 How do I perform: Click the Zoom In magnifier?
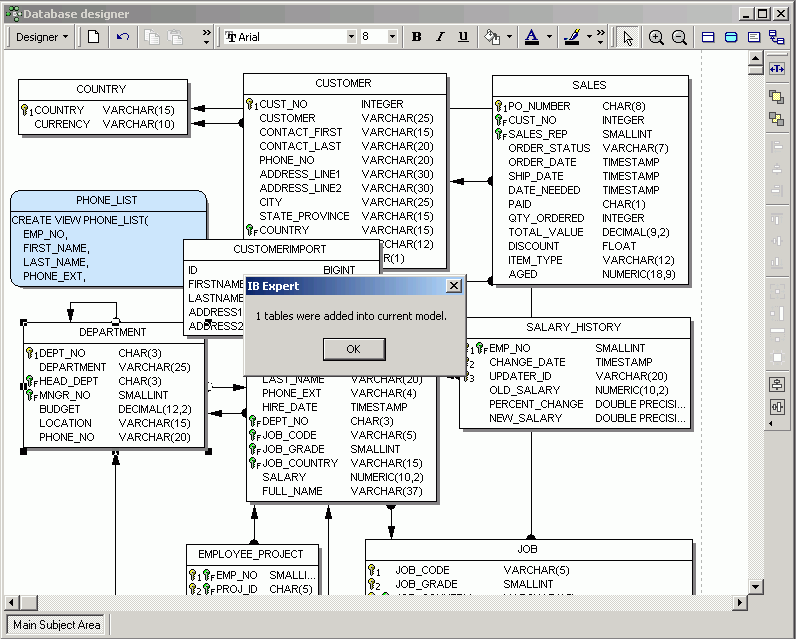point(655,37)
